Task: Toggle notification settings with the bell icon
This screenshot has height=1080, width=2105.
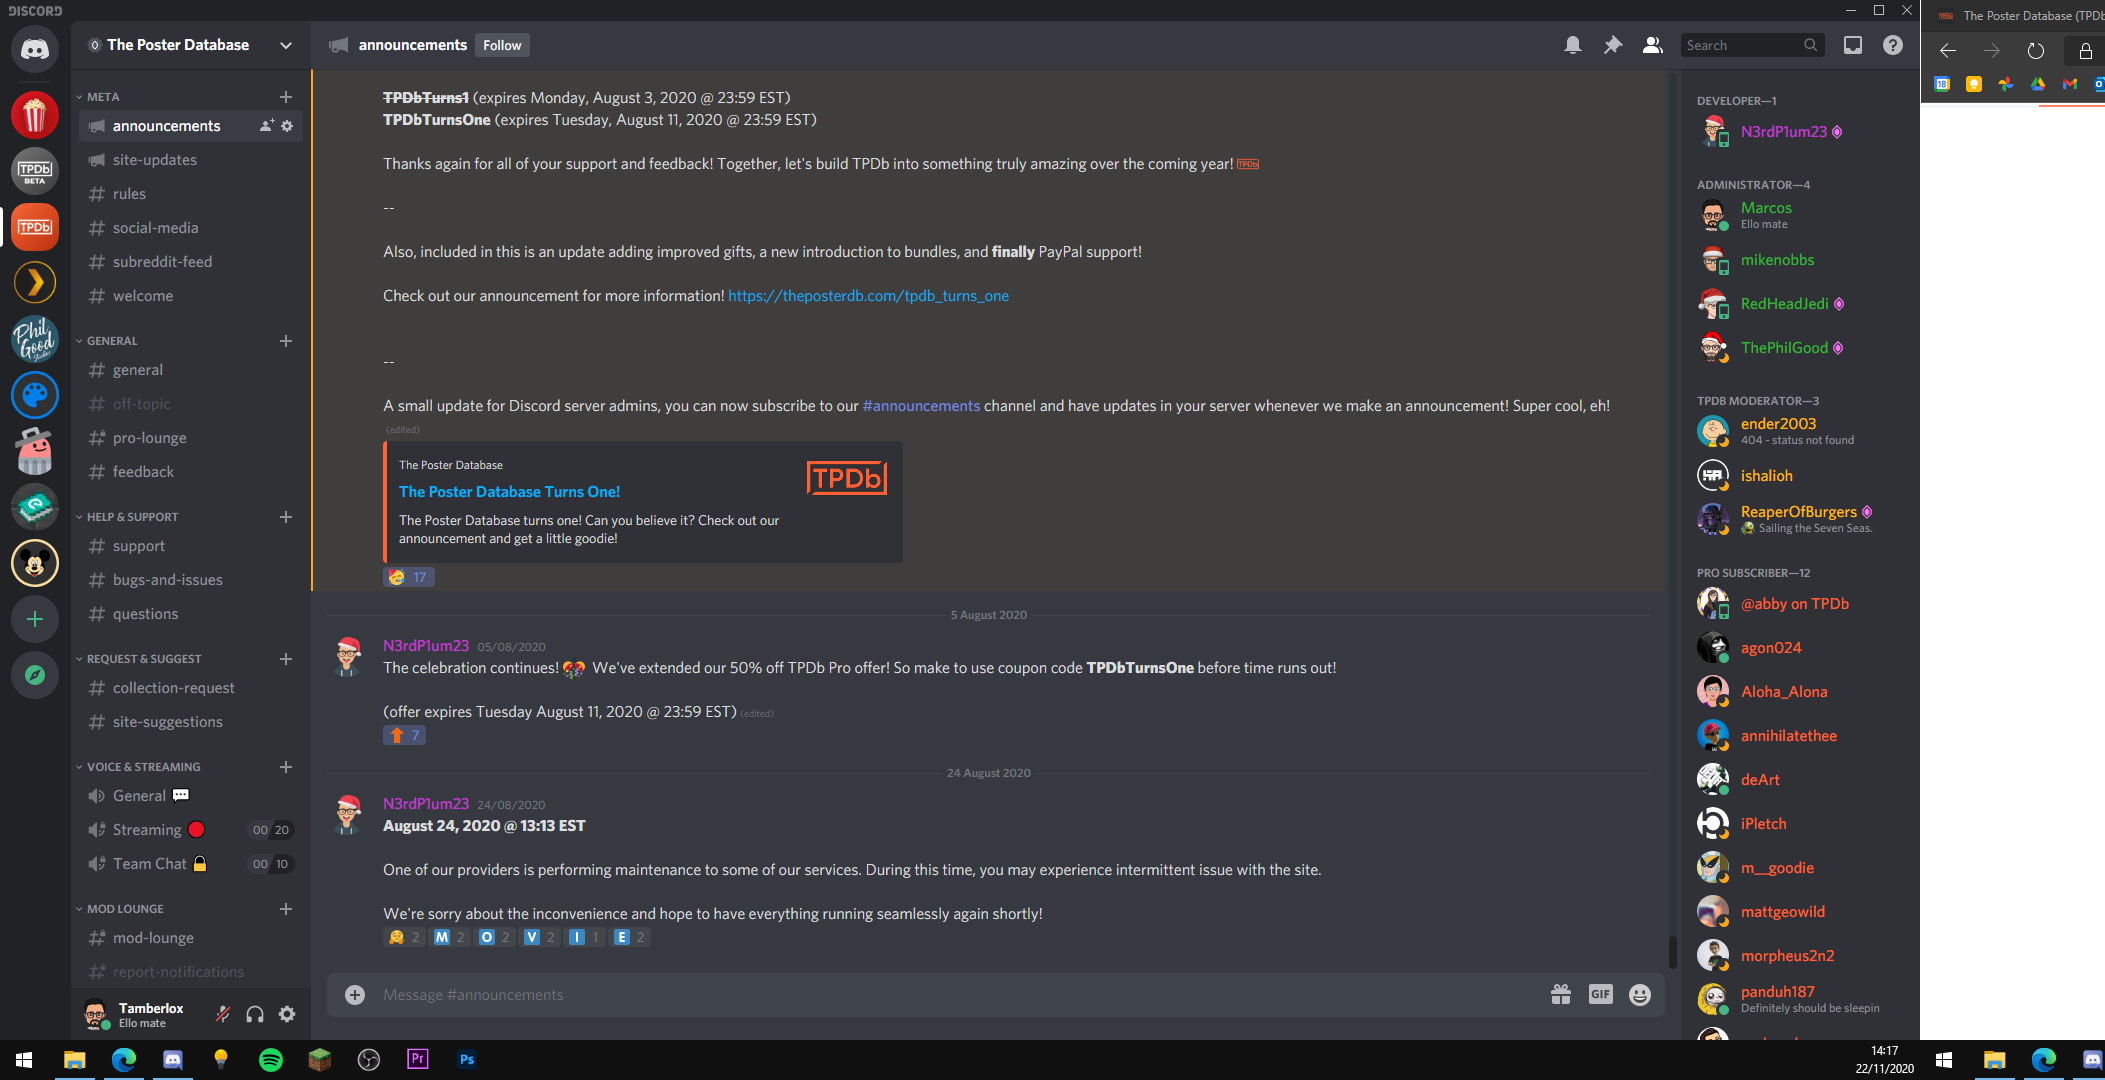Action: coord(1573,45)
